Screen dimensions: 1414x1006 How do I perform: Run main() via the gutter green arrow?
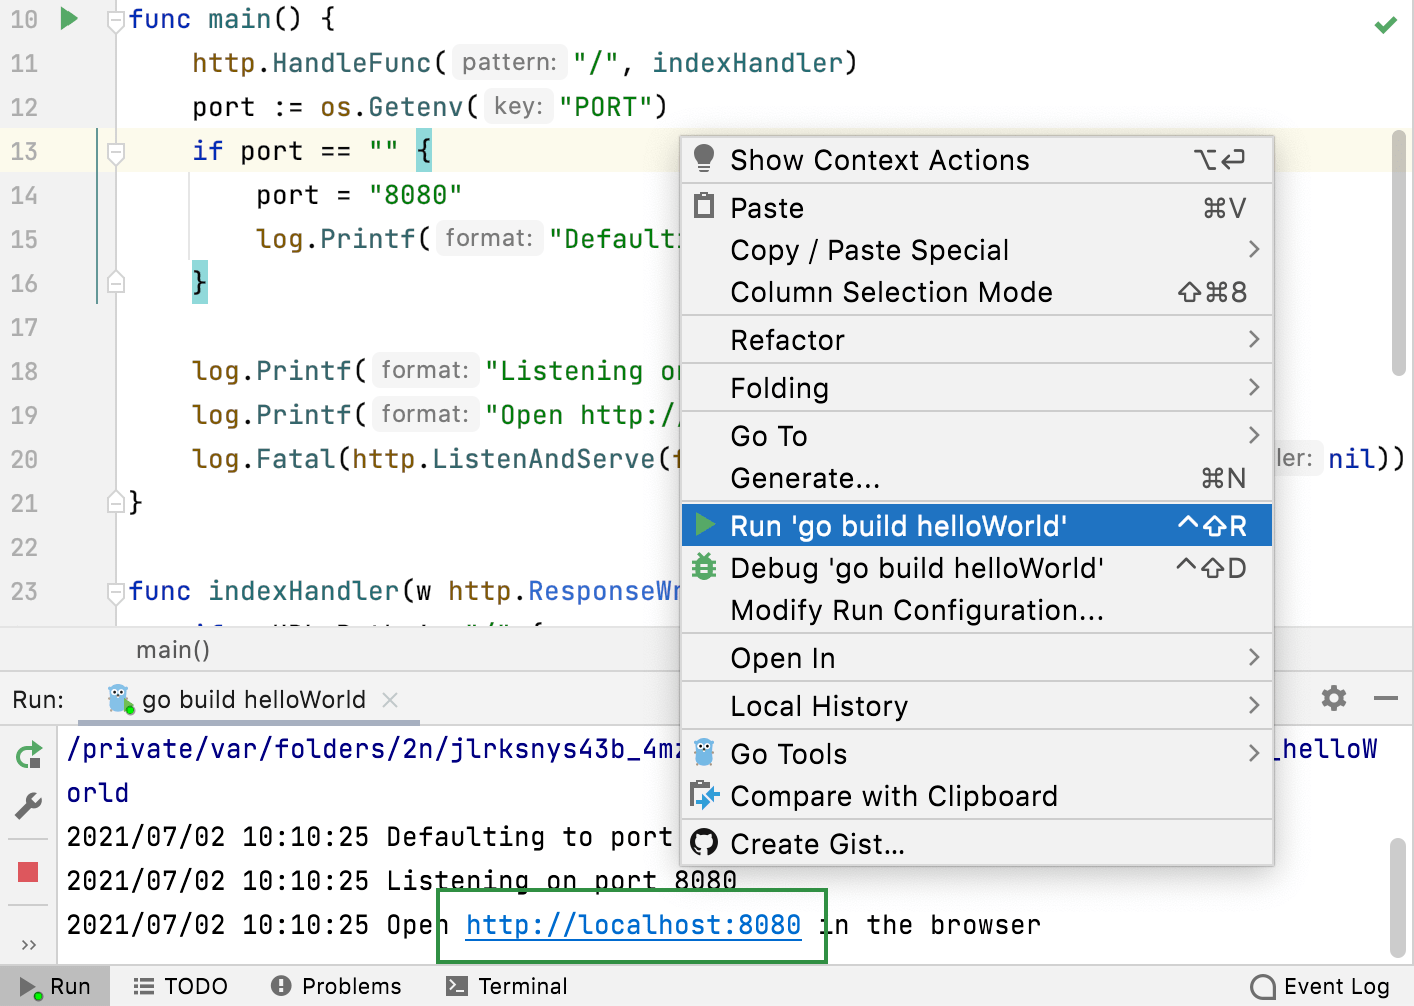coord(67,18)
